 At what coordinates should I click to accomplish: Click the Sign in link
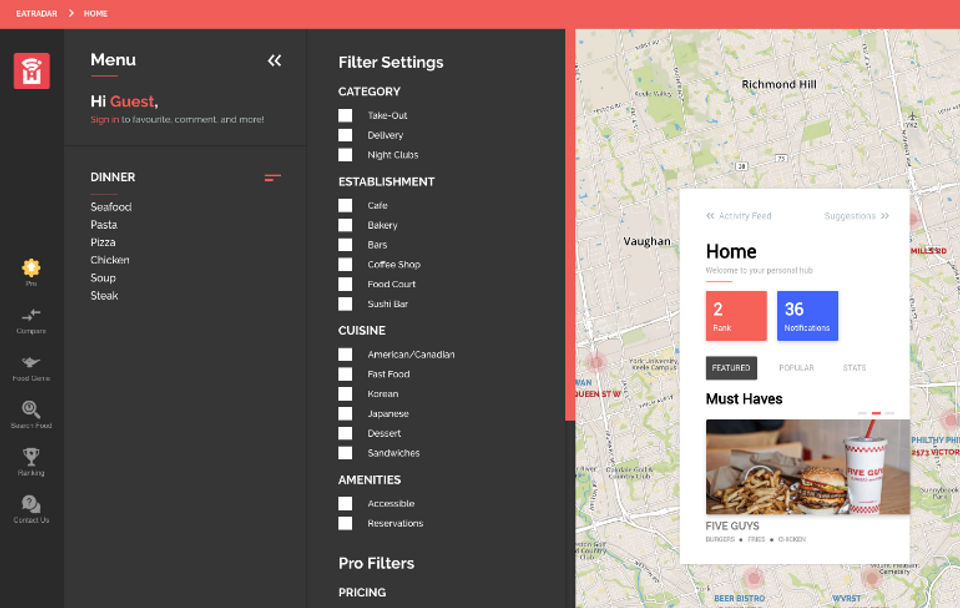(x=105, y=119)
